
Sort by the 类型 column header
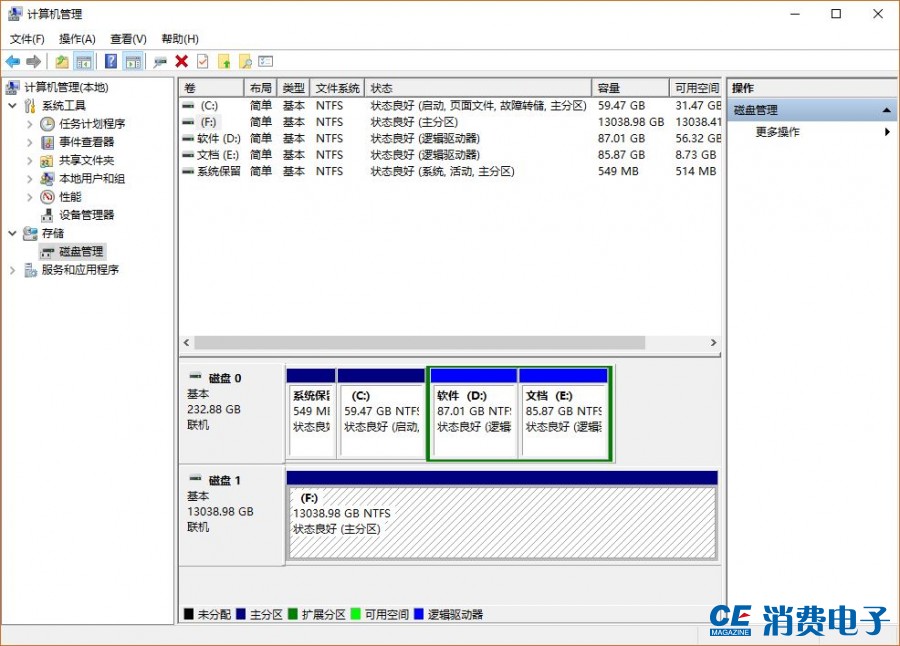[x=293, y=88]
